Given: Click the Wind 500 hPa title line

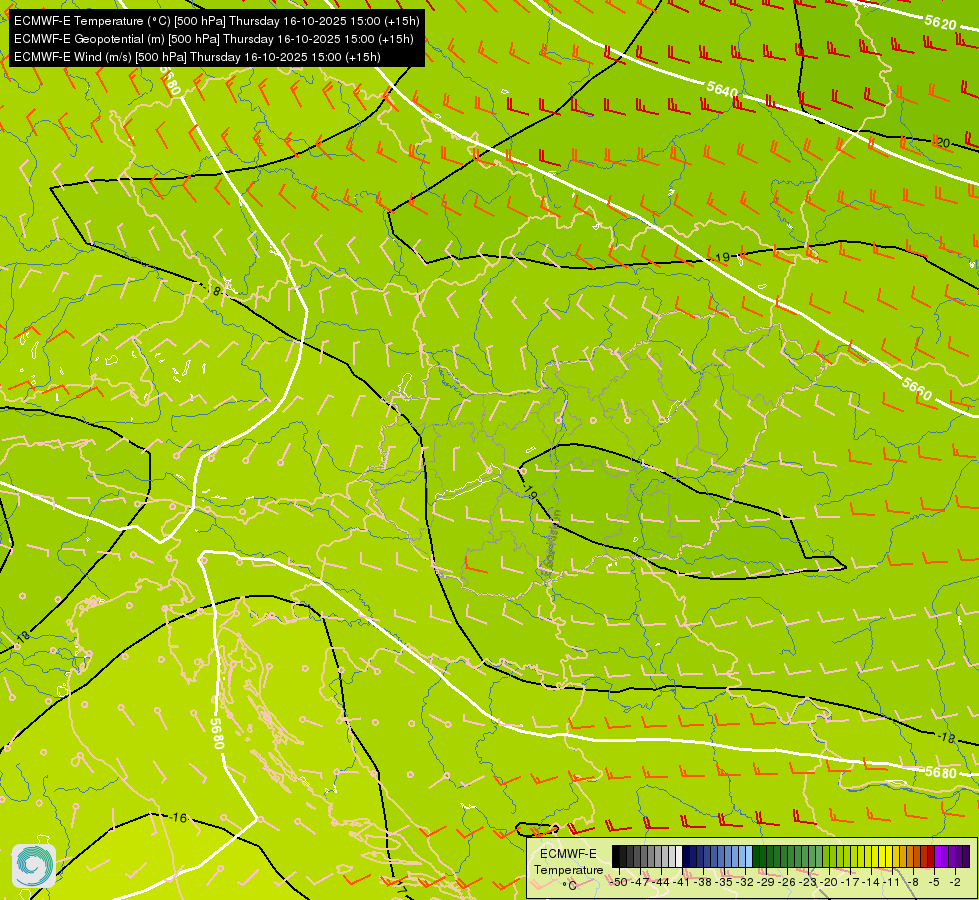Looking at the screenshot, I should [x=197, y=57].
